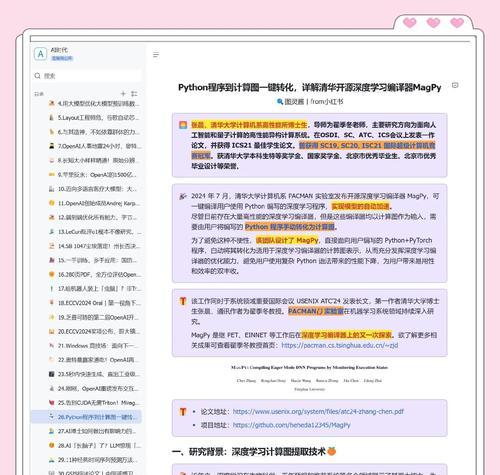This screenshot has width=500, height=475.
Task: Add a new page with the plus icon
Action: click(123, 94)
